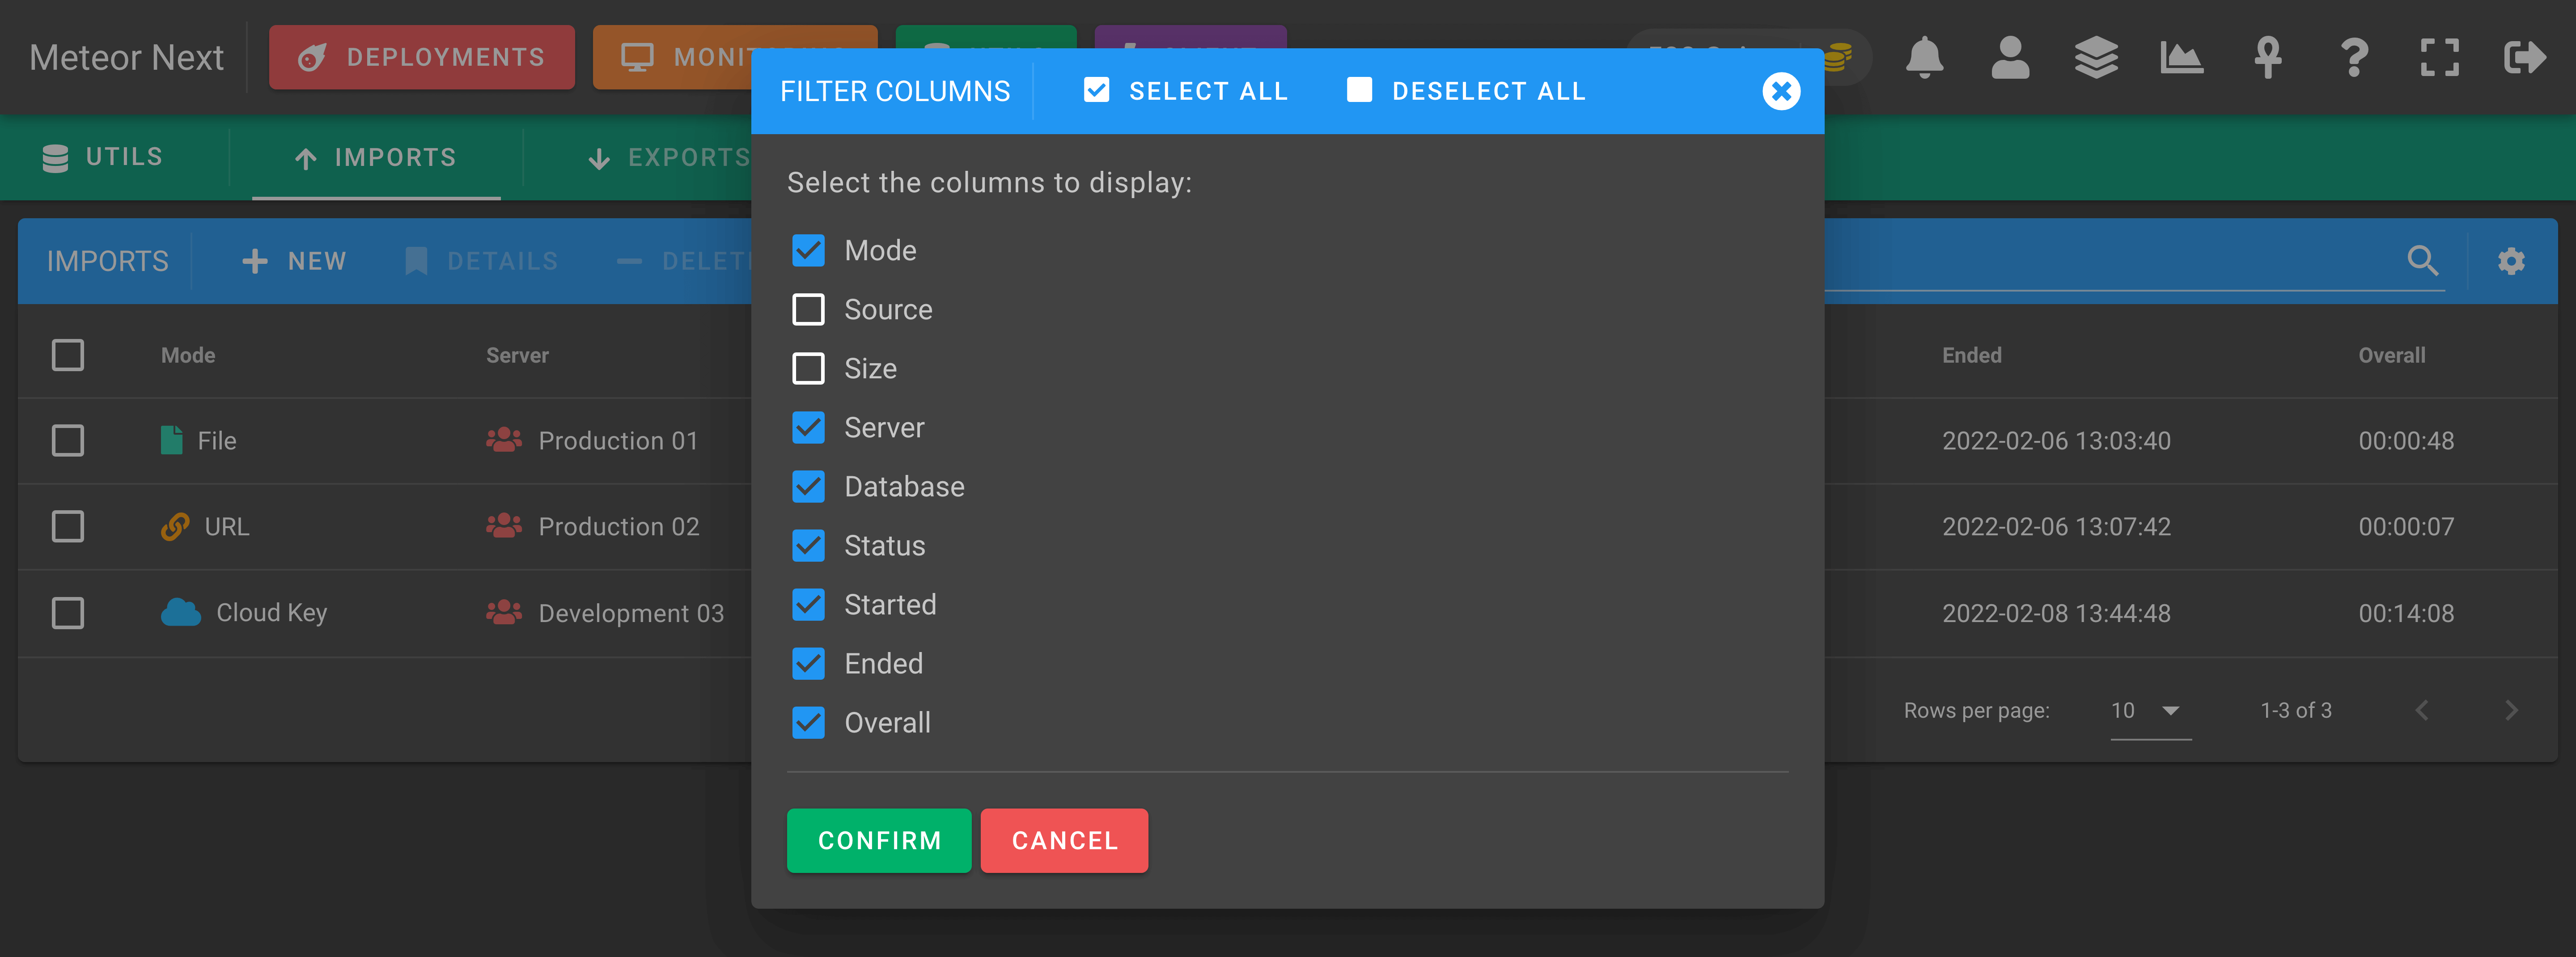The height and width of the screenshot is (957, 2576).
Task: Select the Cloud Key import row checkbox
Action: [x=67, y=612]
